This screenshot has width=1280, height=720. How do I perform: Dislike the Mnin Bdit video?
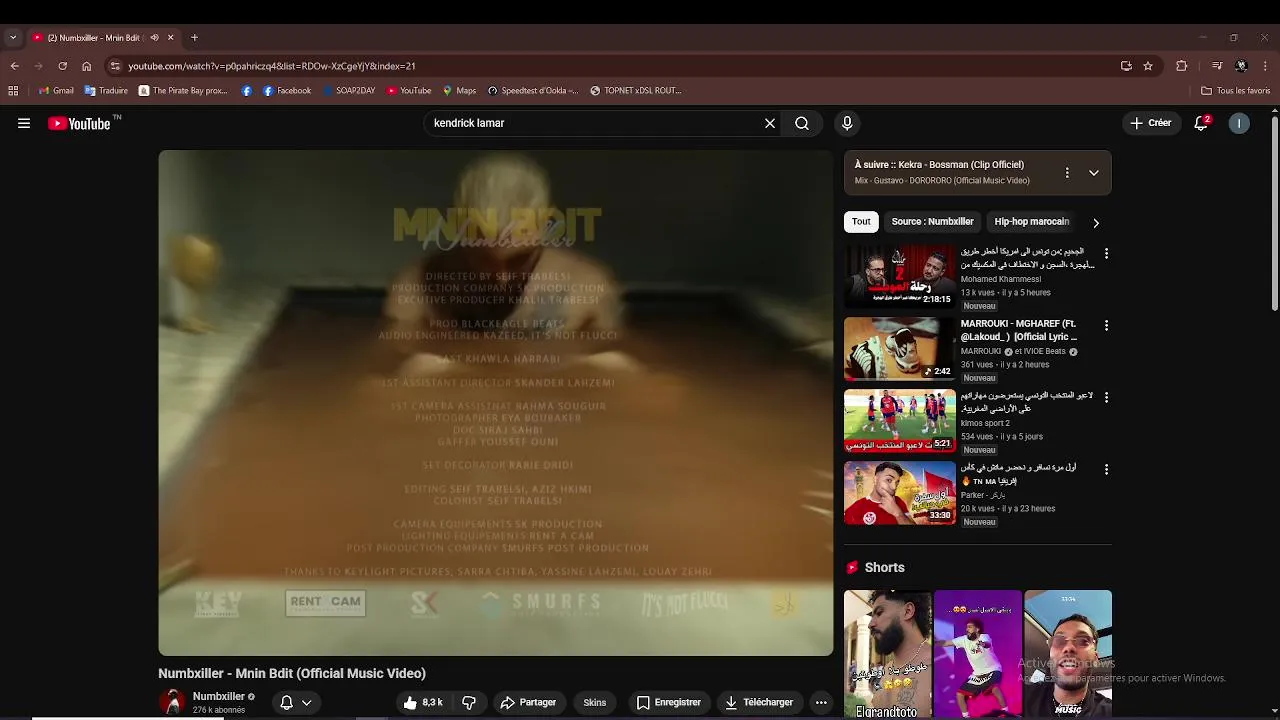tap(469, 702)
